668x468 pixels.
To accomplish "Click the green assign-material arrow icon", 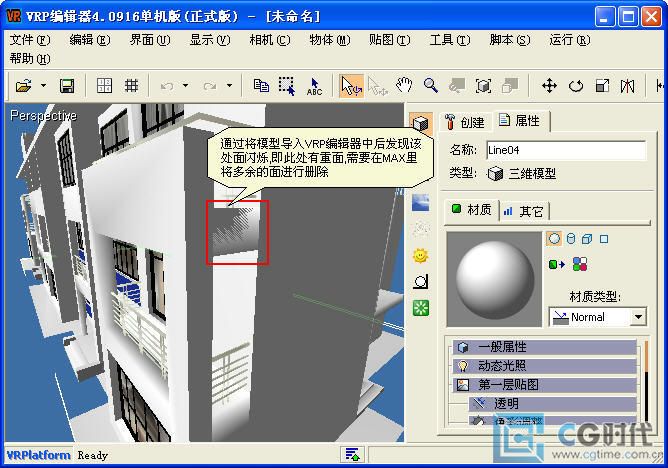I will point(556,264).
